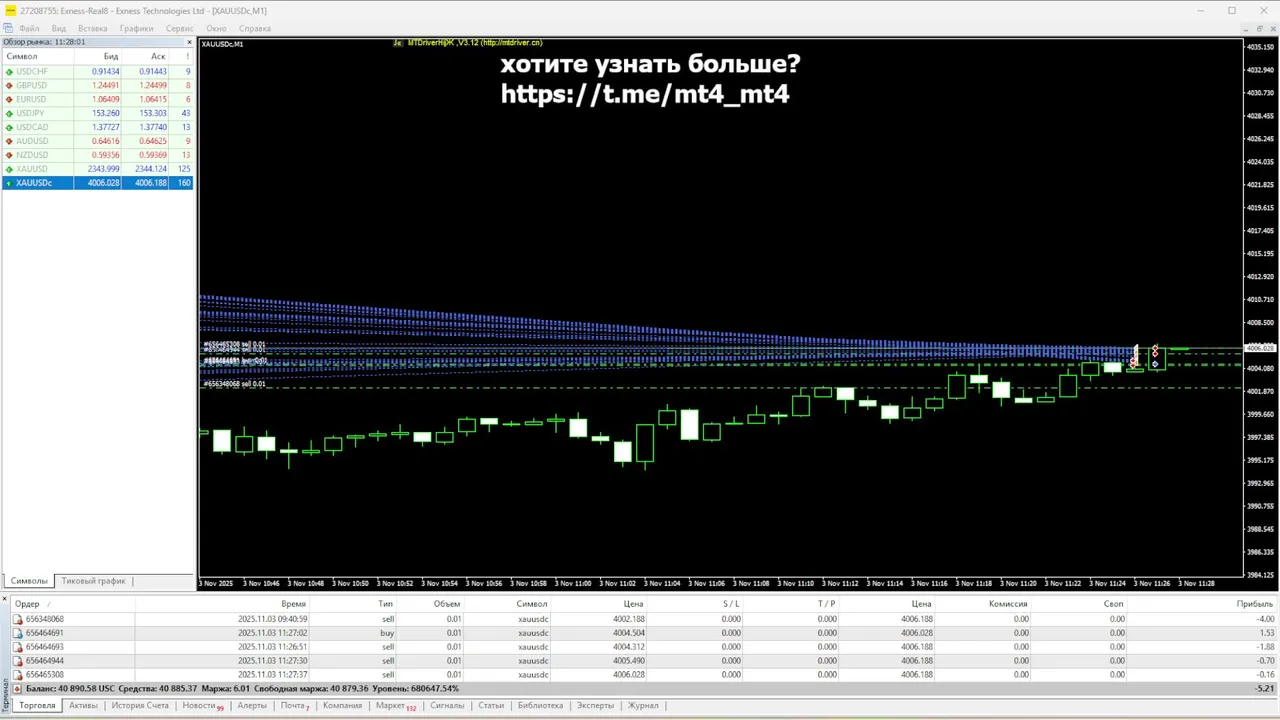The image size is (1280, 720).
Task: Click the NZDUSD direction arrow icon
Action: coord(10,156)
